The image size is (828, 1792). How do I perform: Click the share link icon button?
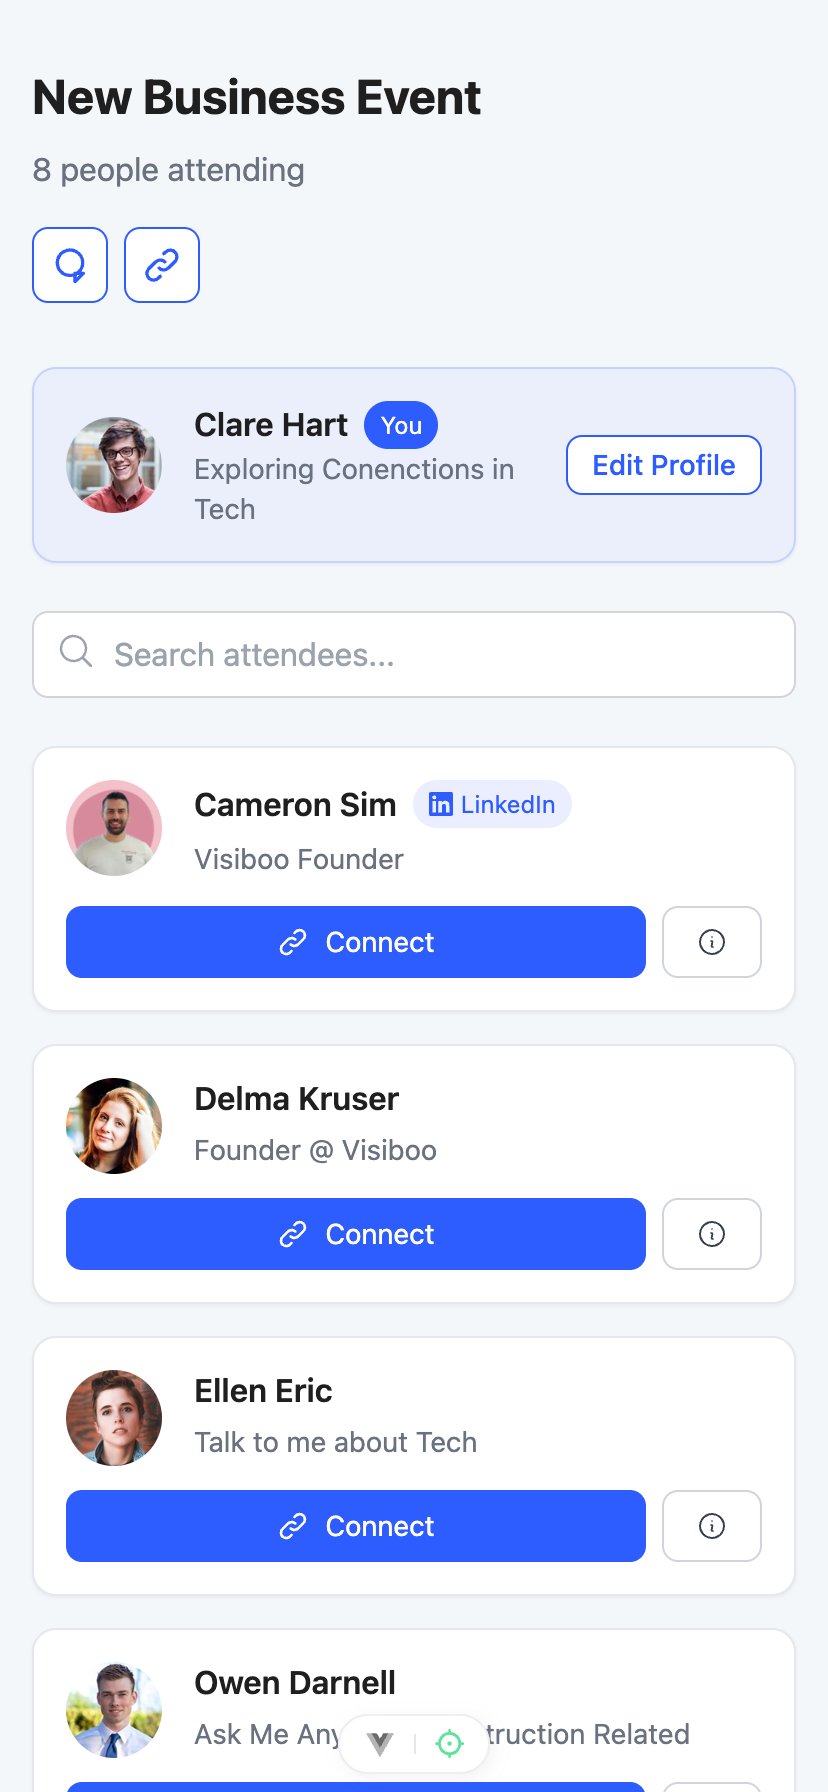(162, 265)
